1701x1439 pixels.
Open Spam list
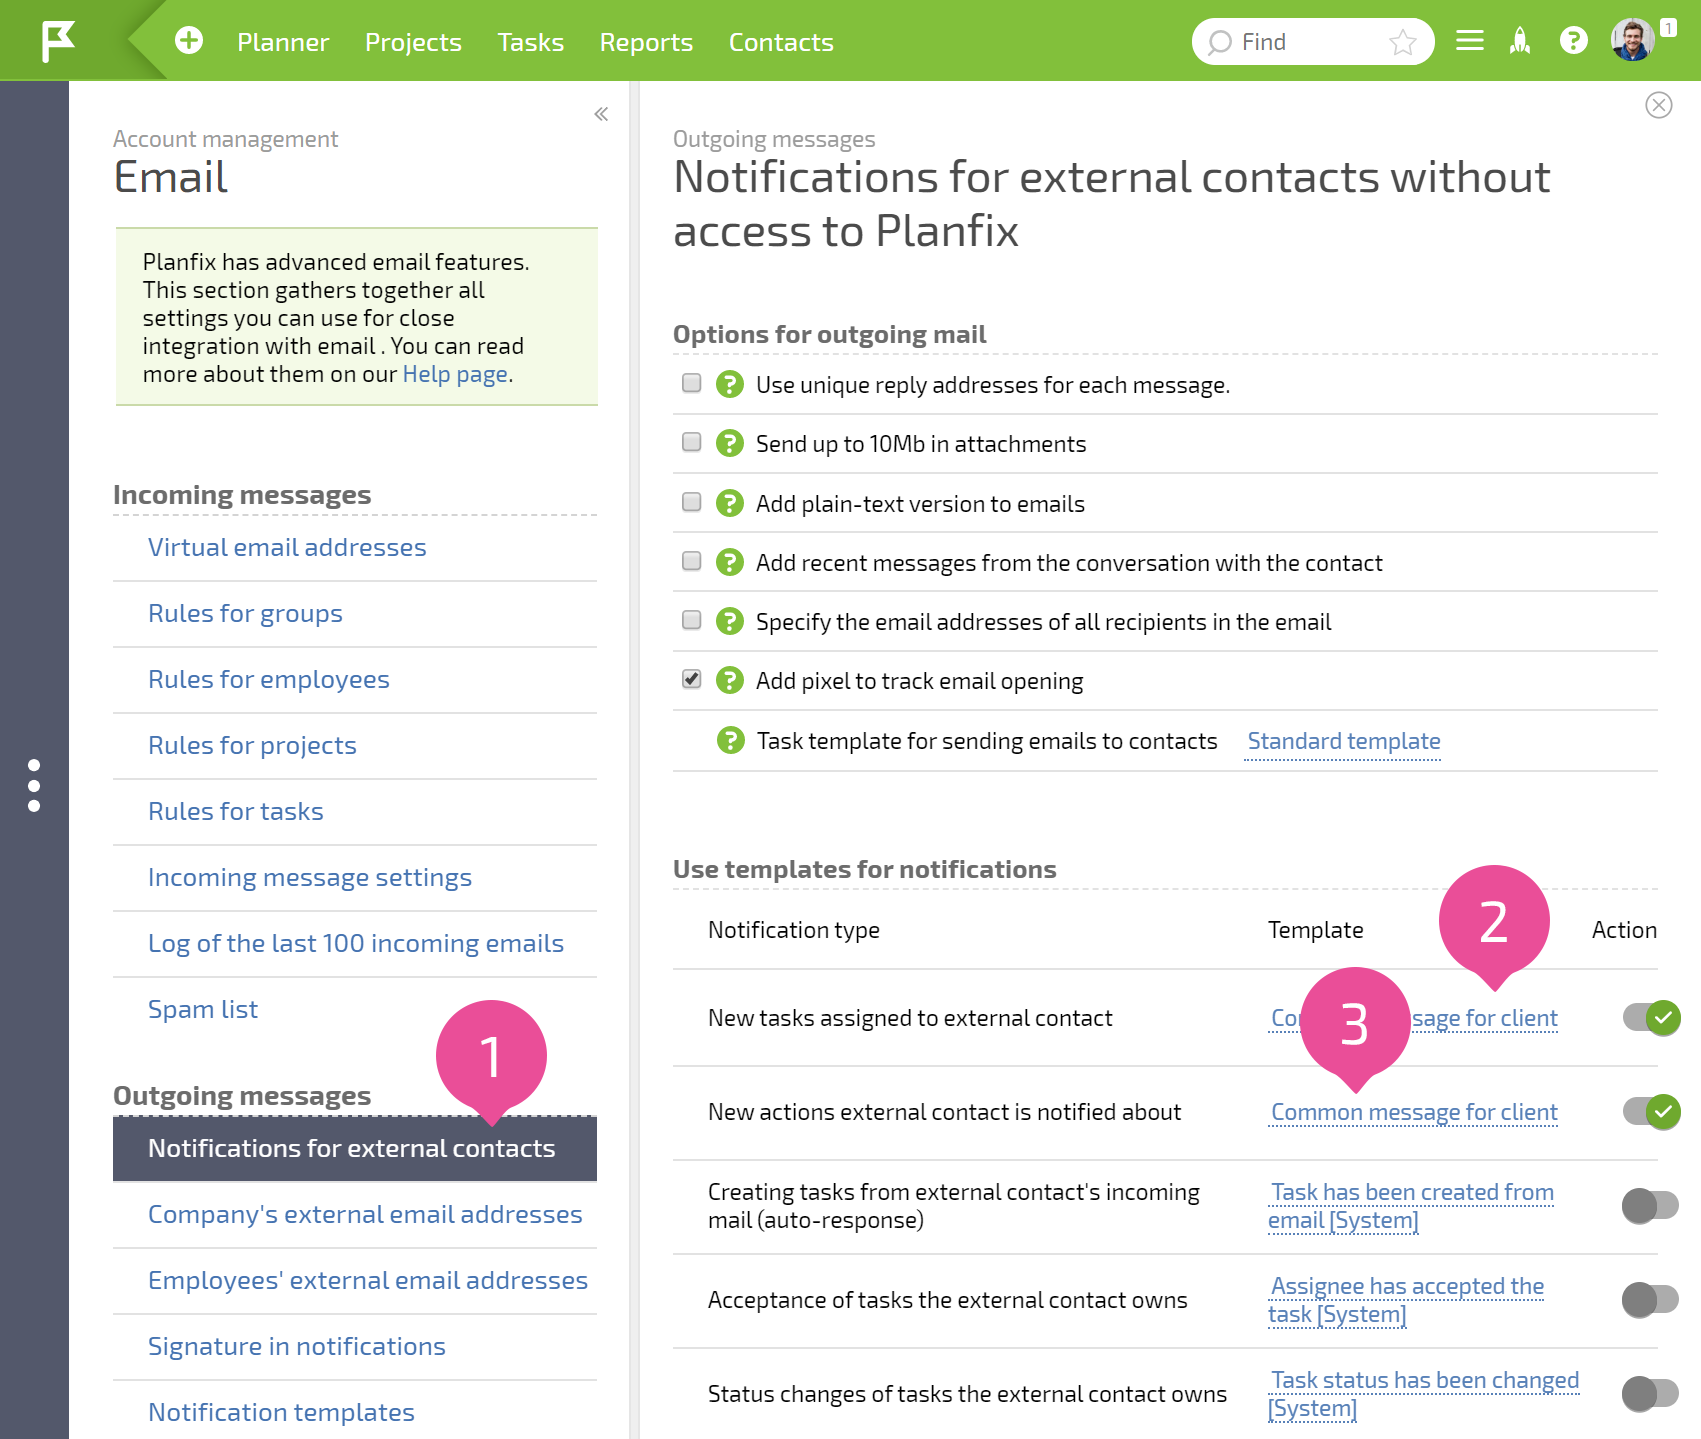coord(203,1009)
